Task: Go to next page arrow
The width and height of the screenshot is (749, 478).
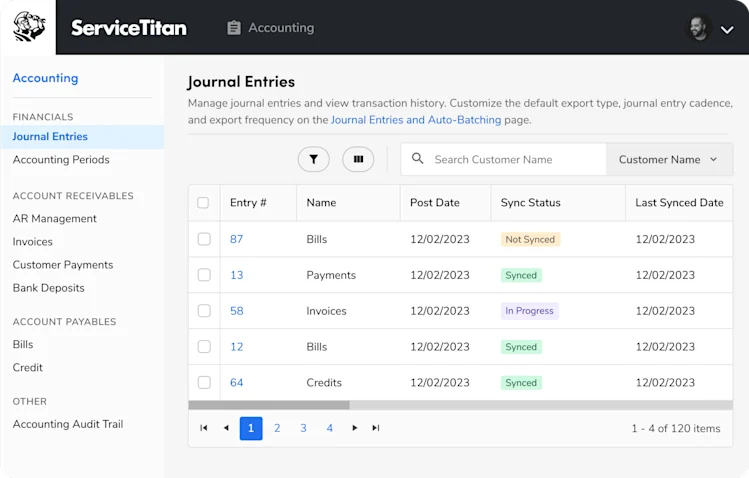Action: pyautogui.click(x=354, y=428)
